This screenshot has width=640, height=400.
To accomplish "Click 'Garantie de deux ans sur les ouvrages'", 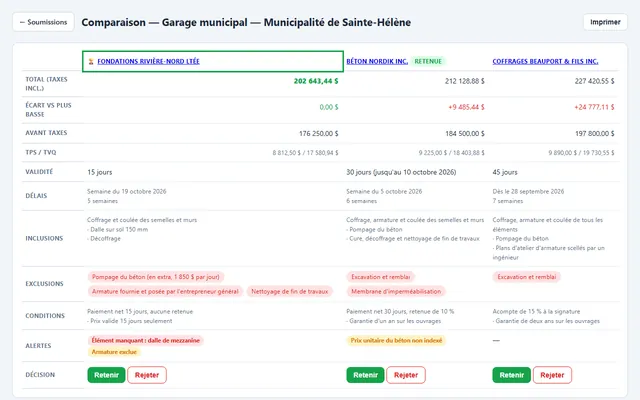I will tap(546, 321).
